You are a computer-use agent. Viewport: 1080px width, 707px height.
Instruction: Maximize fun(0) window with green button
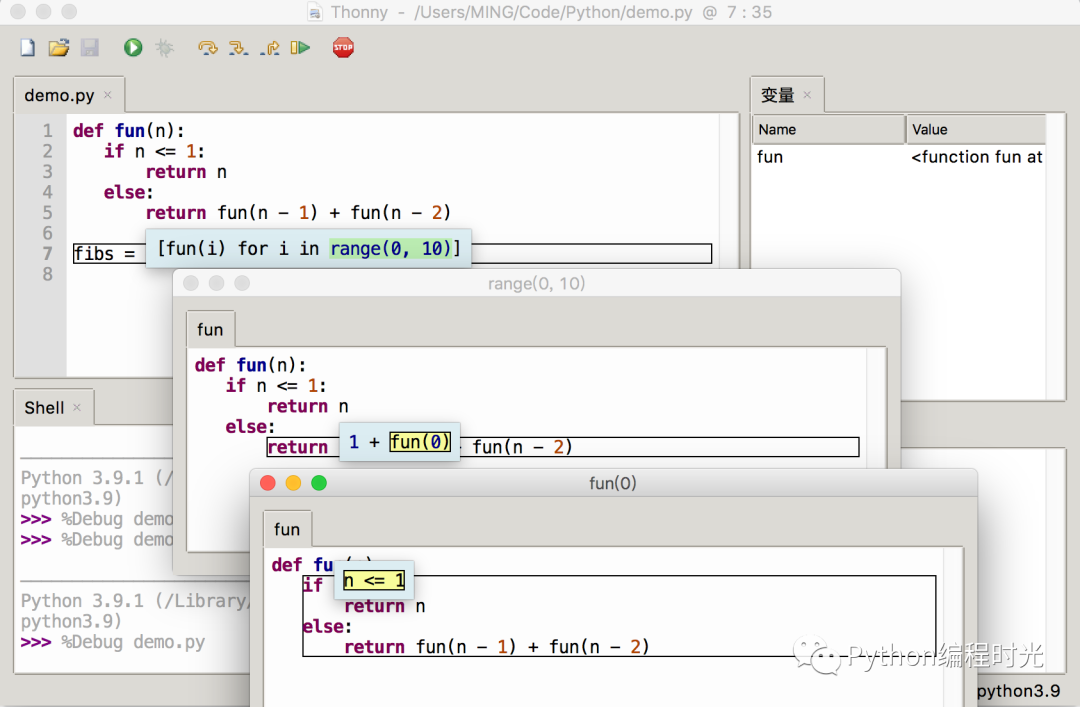[x=319, y=483]
